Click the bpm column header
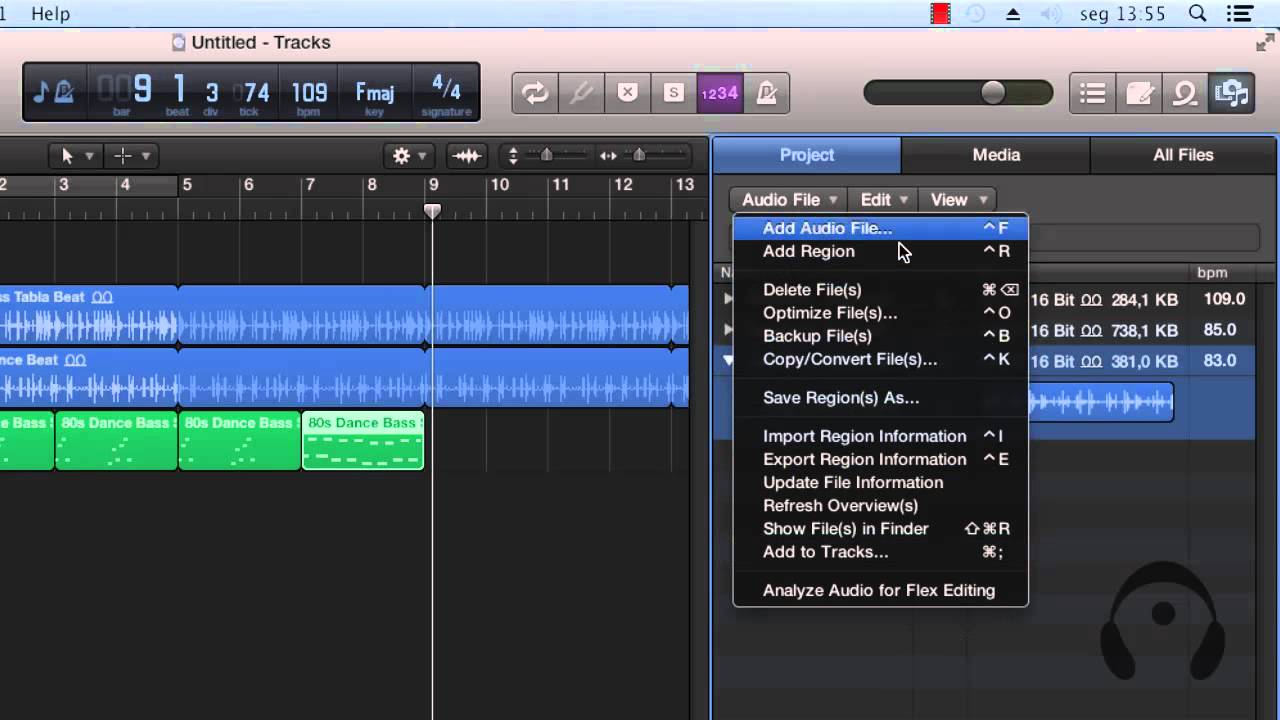The image size is (1280, 720). coord(1212,272)
